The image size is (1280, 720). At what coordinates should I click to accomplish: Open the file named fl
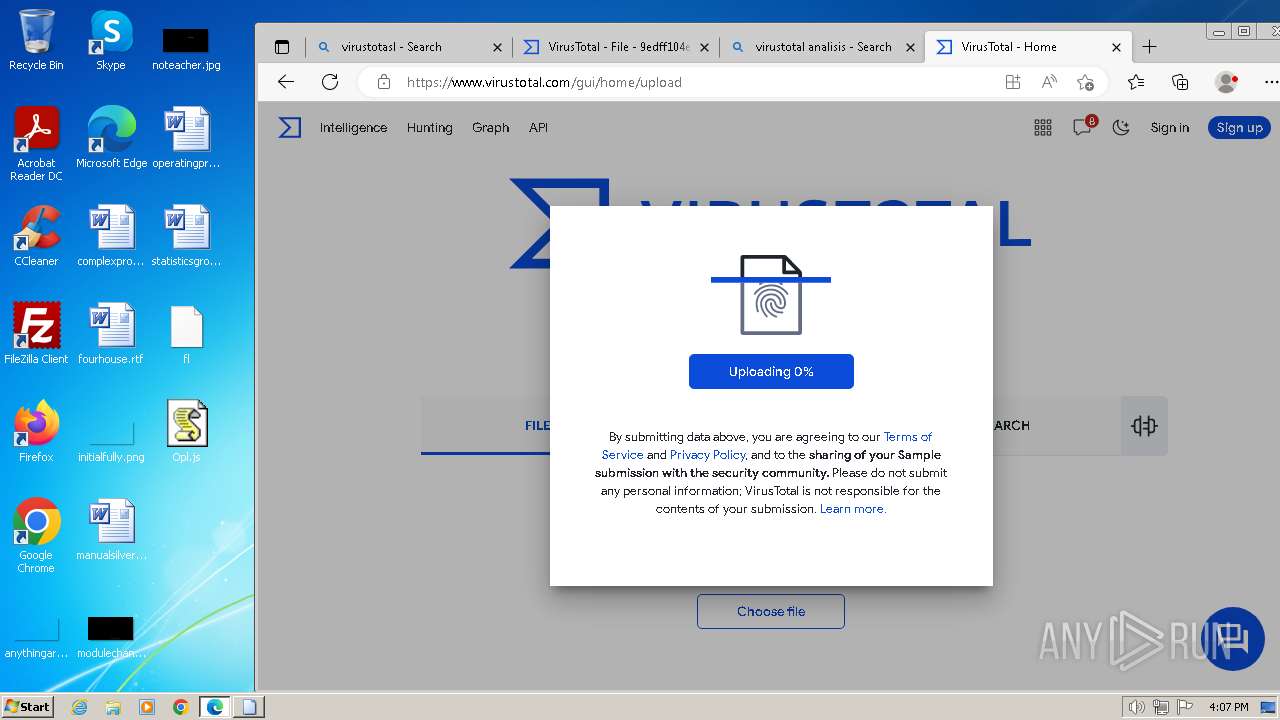click(186, 334)
